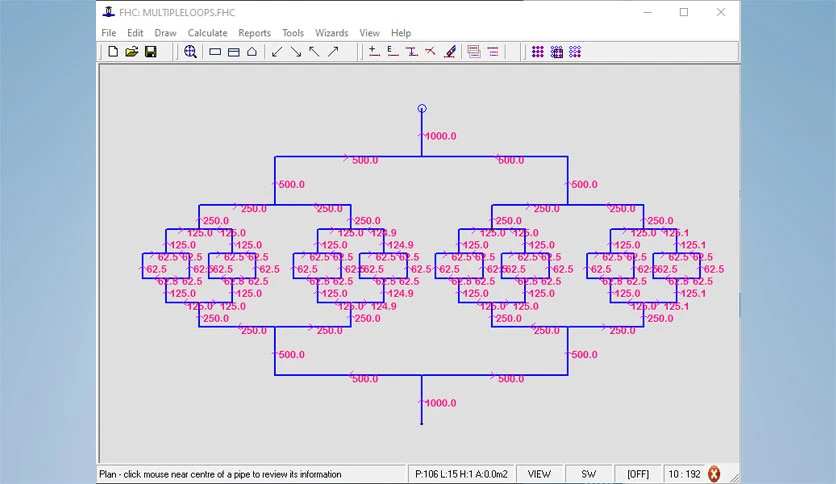The image size is (836, 484).
Task: Open a file using the folder icon
Action: pyautogui.click(x=131, y=52)
